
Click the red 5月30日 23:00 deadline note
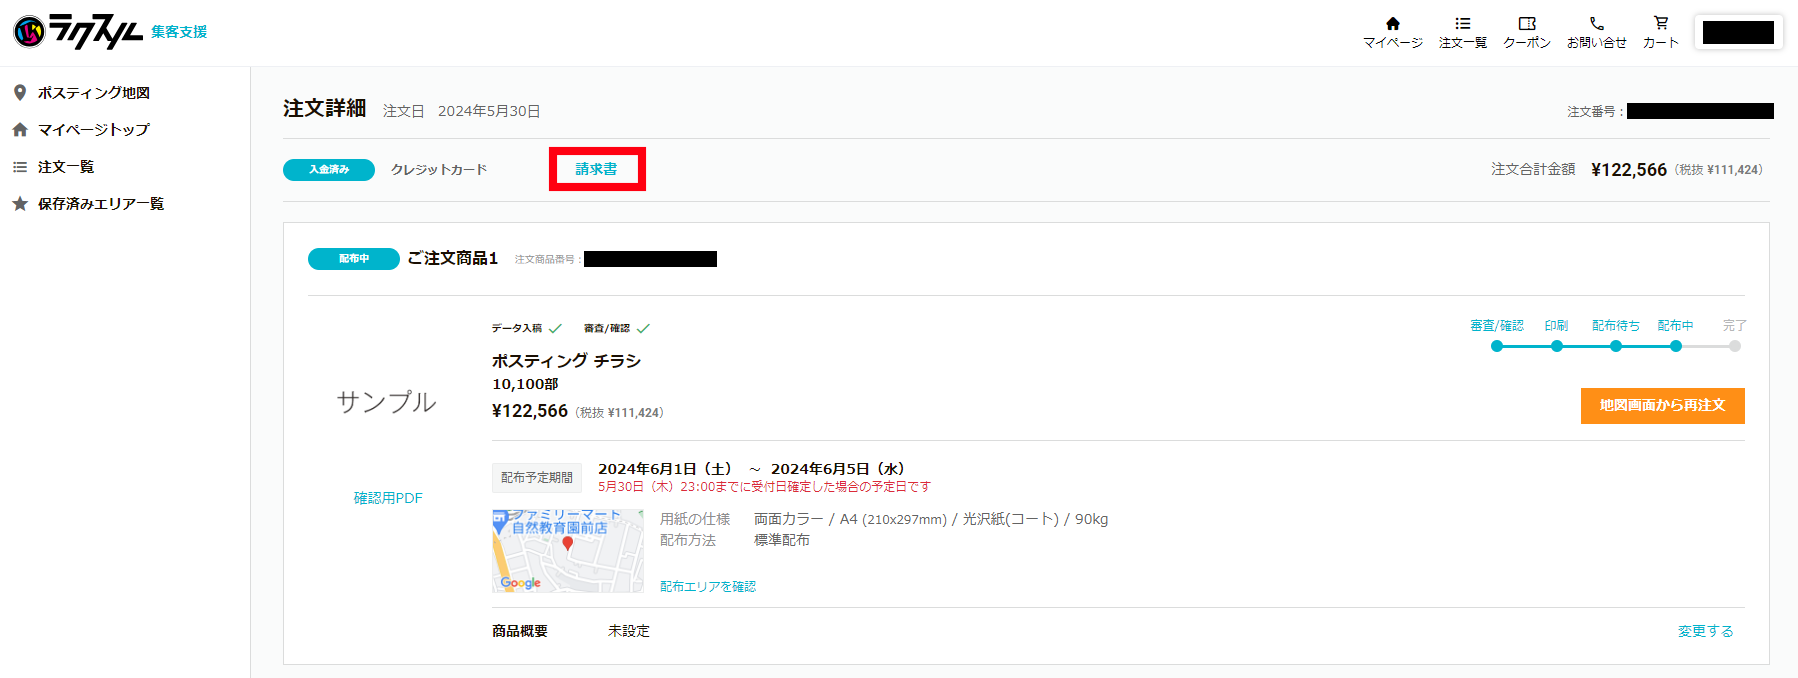pos(764,487)
